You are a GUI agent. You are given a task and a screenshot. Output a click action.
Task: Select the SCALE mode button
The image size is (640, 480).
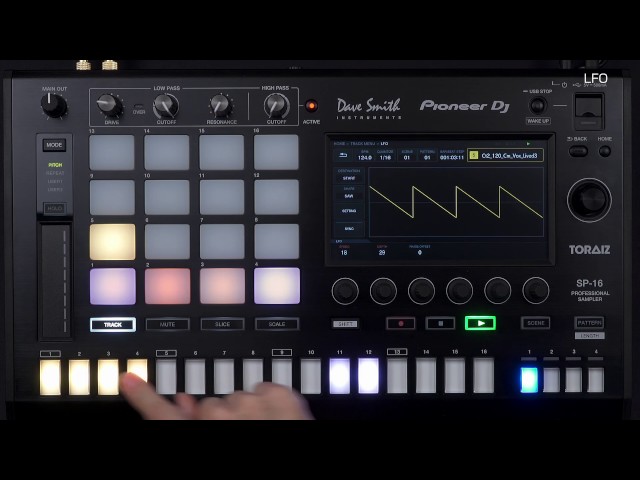(x=277, y=324)
